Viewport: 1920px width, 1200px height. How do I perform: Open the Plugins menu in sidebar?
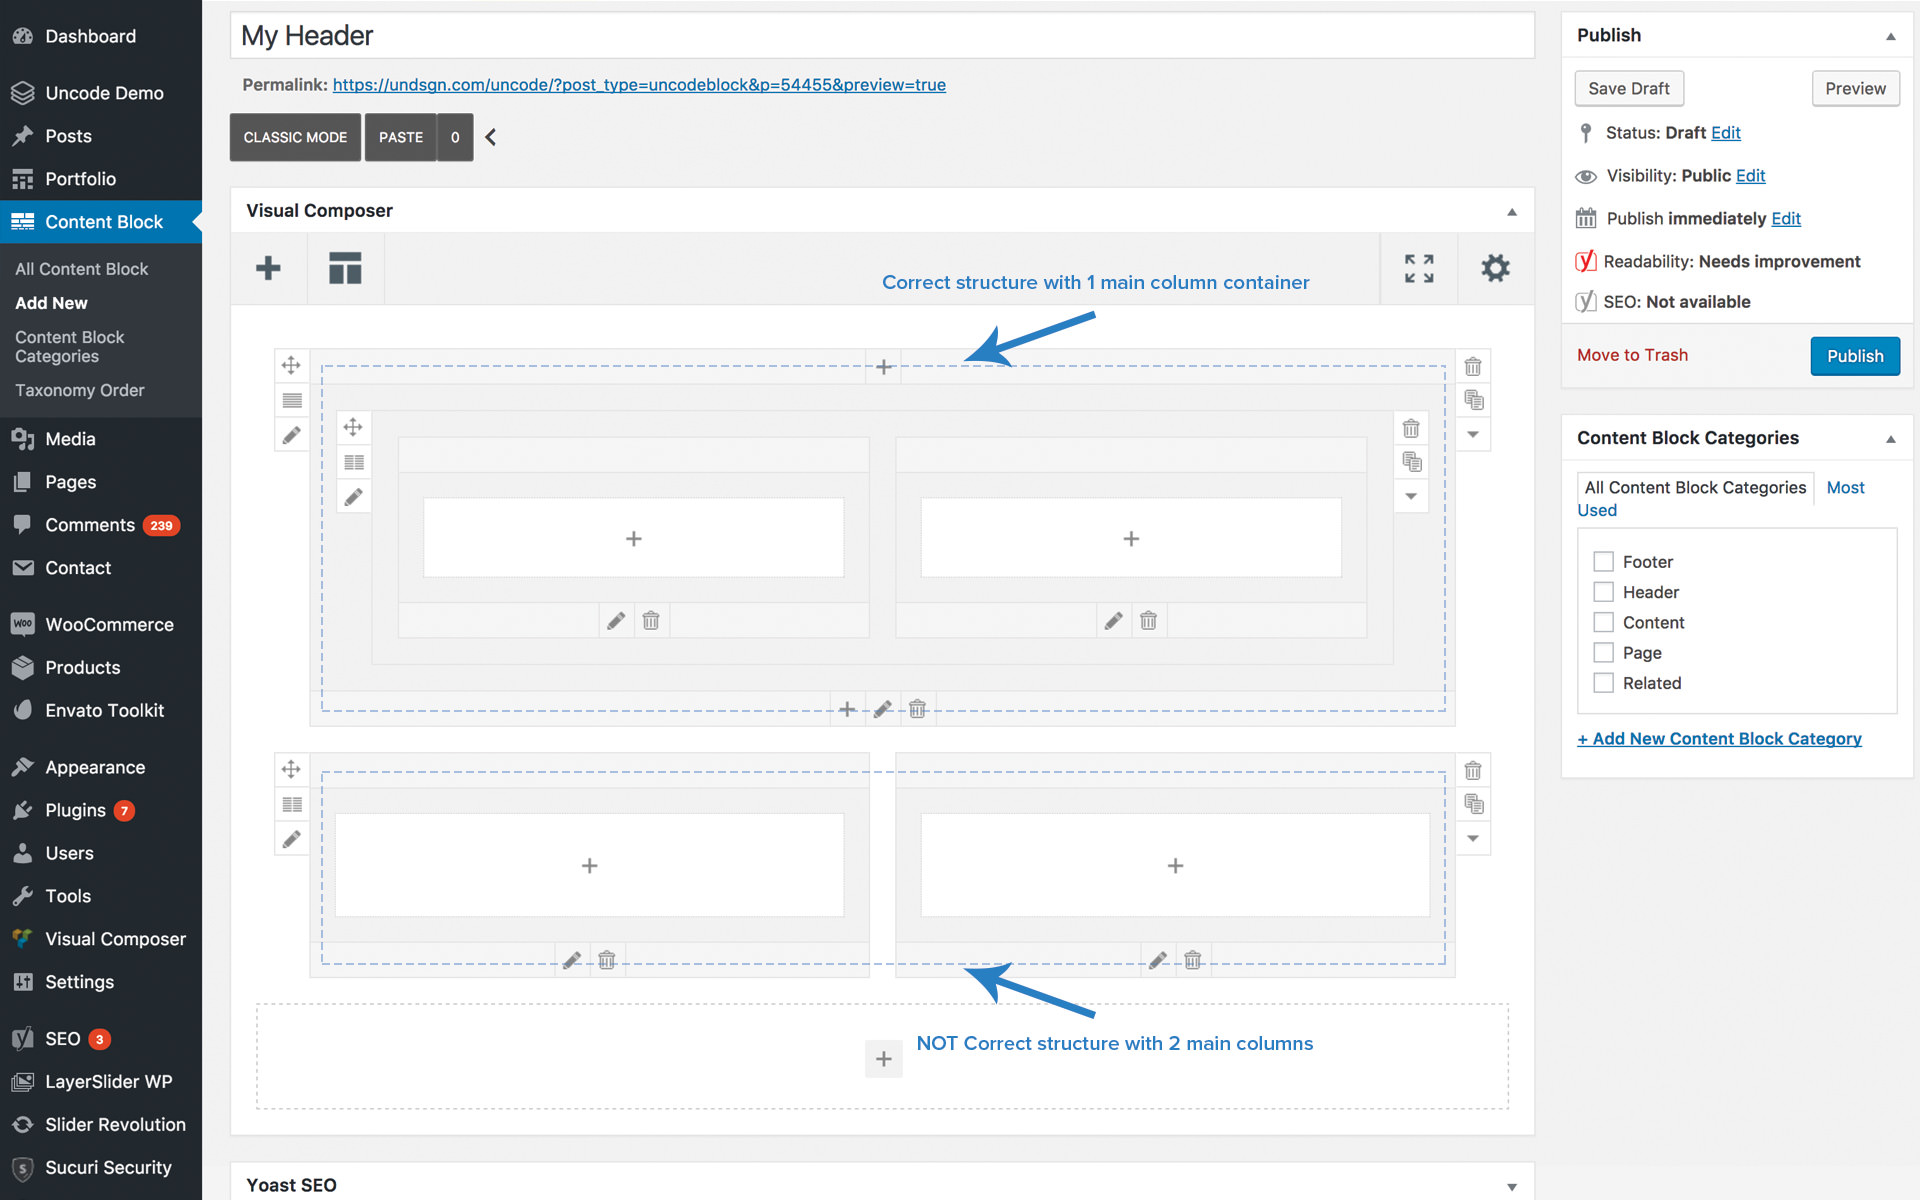click(75, 810)
